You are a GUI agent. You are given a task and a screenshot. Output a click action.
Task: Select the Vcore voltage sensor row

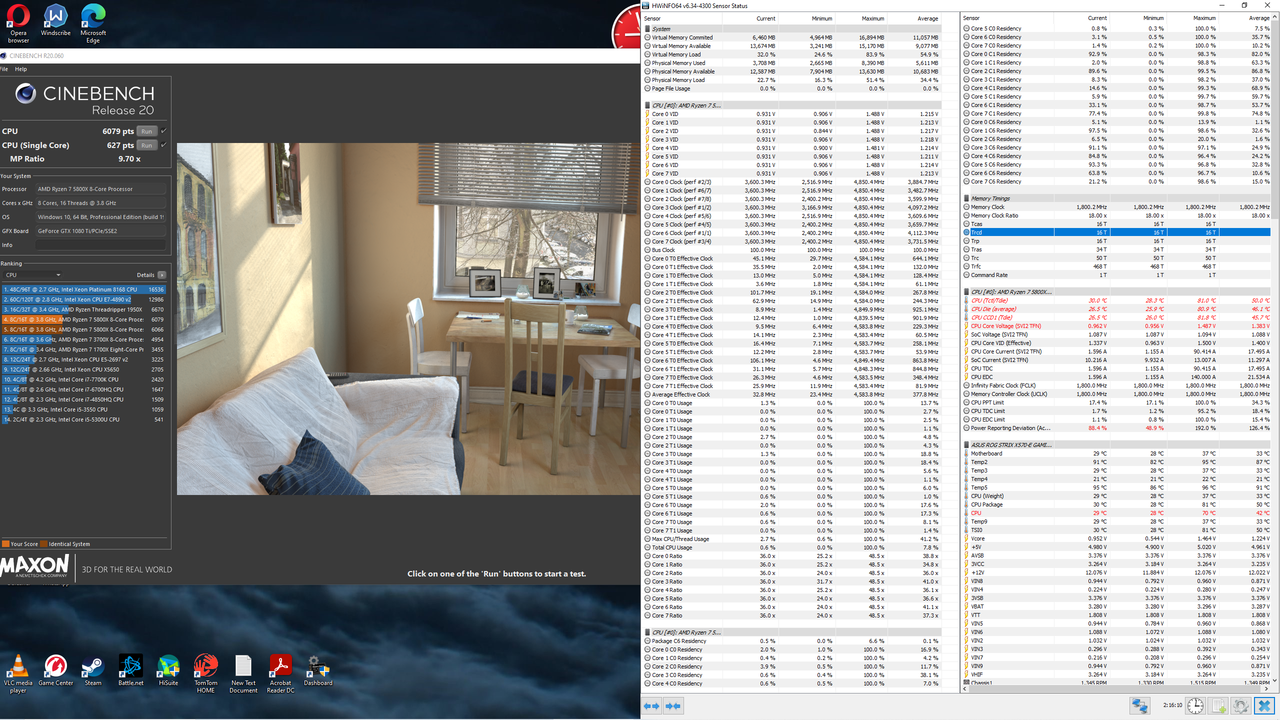1117,539
